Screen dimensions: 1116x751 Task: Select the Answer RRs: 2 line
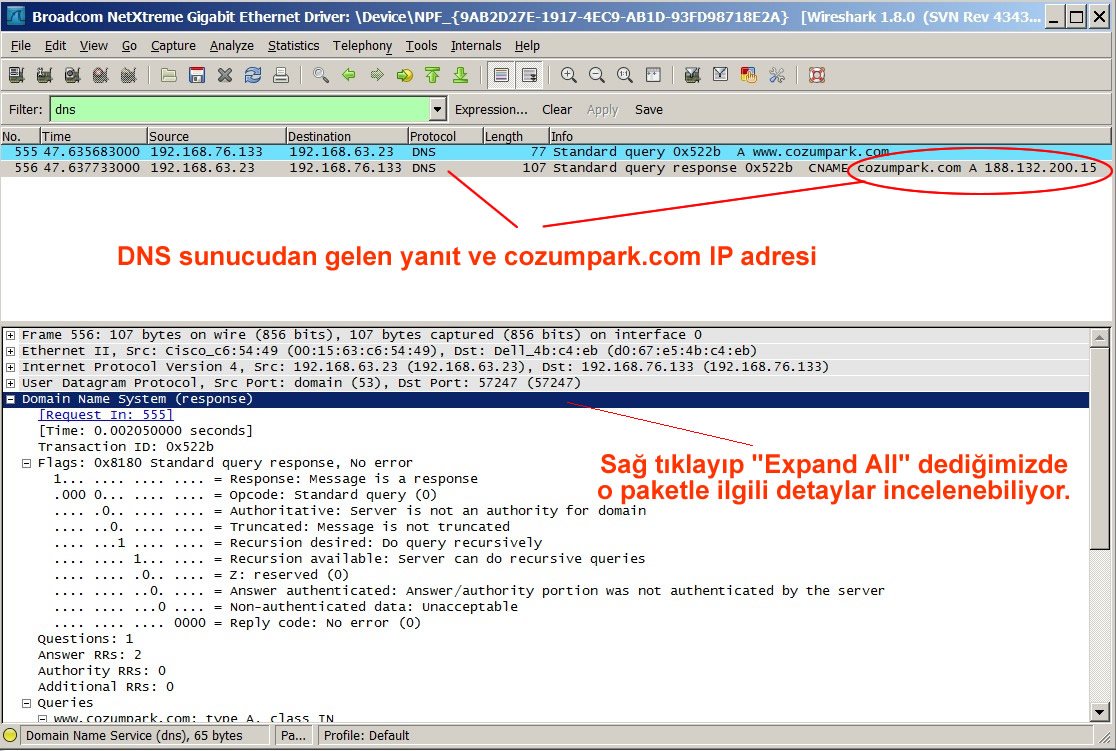[x=89, y=654]
